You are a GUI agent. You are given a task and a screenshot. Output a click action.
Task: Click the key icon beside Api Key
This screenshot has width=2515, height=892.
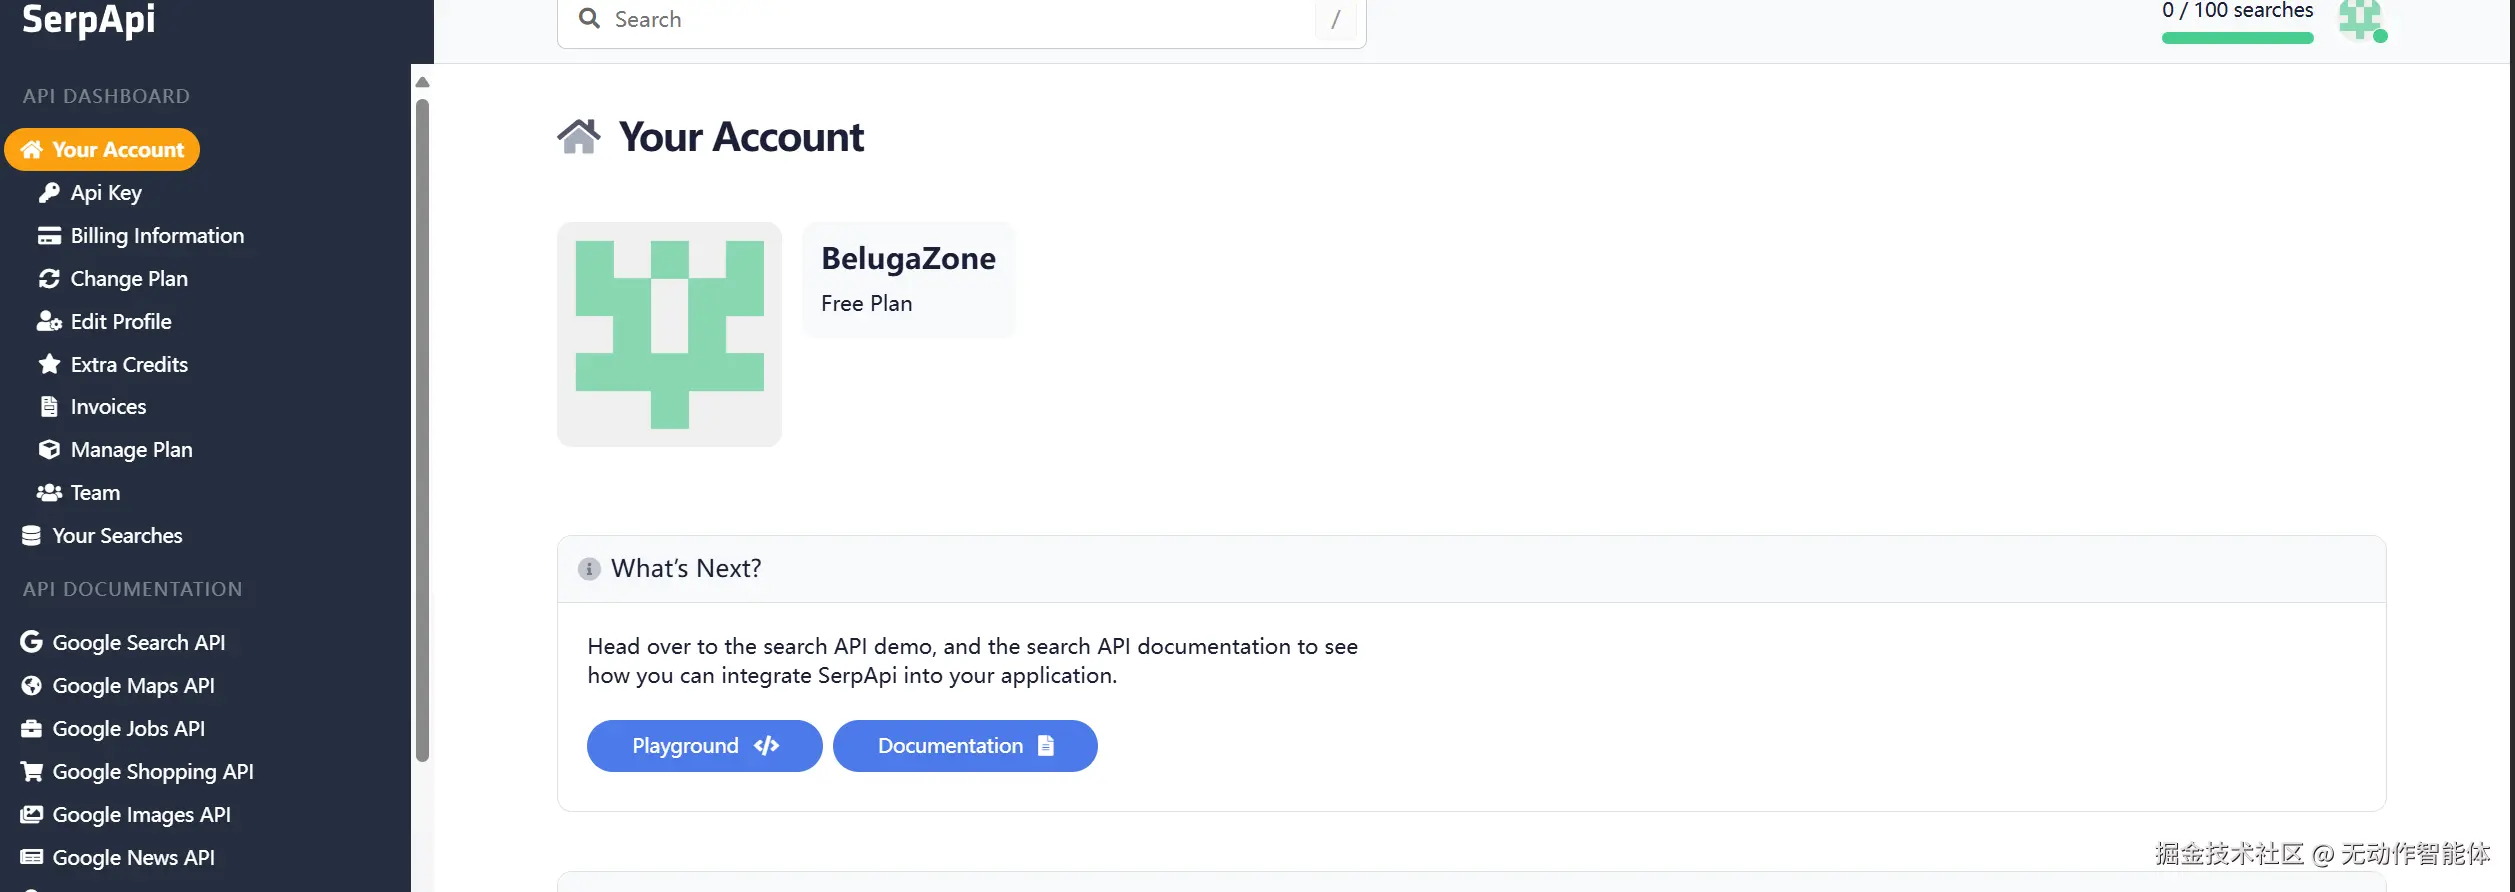pyautogui.click(x=49, y=193)
